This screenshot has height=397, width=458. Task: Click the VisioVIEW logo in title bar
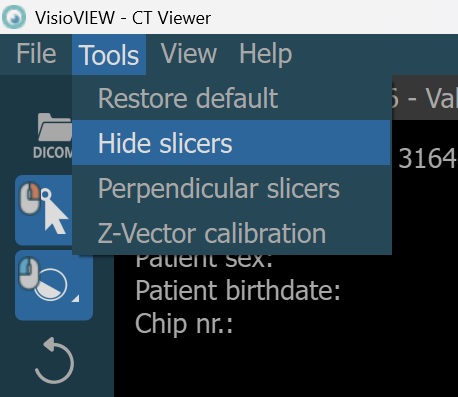13,17
